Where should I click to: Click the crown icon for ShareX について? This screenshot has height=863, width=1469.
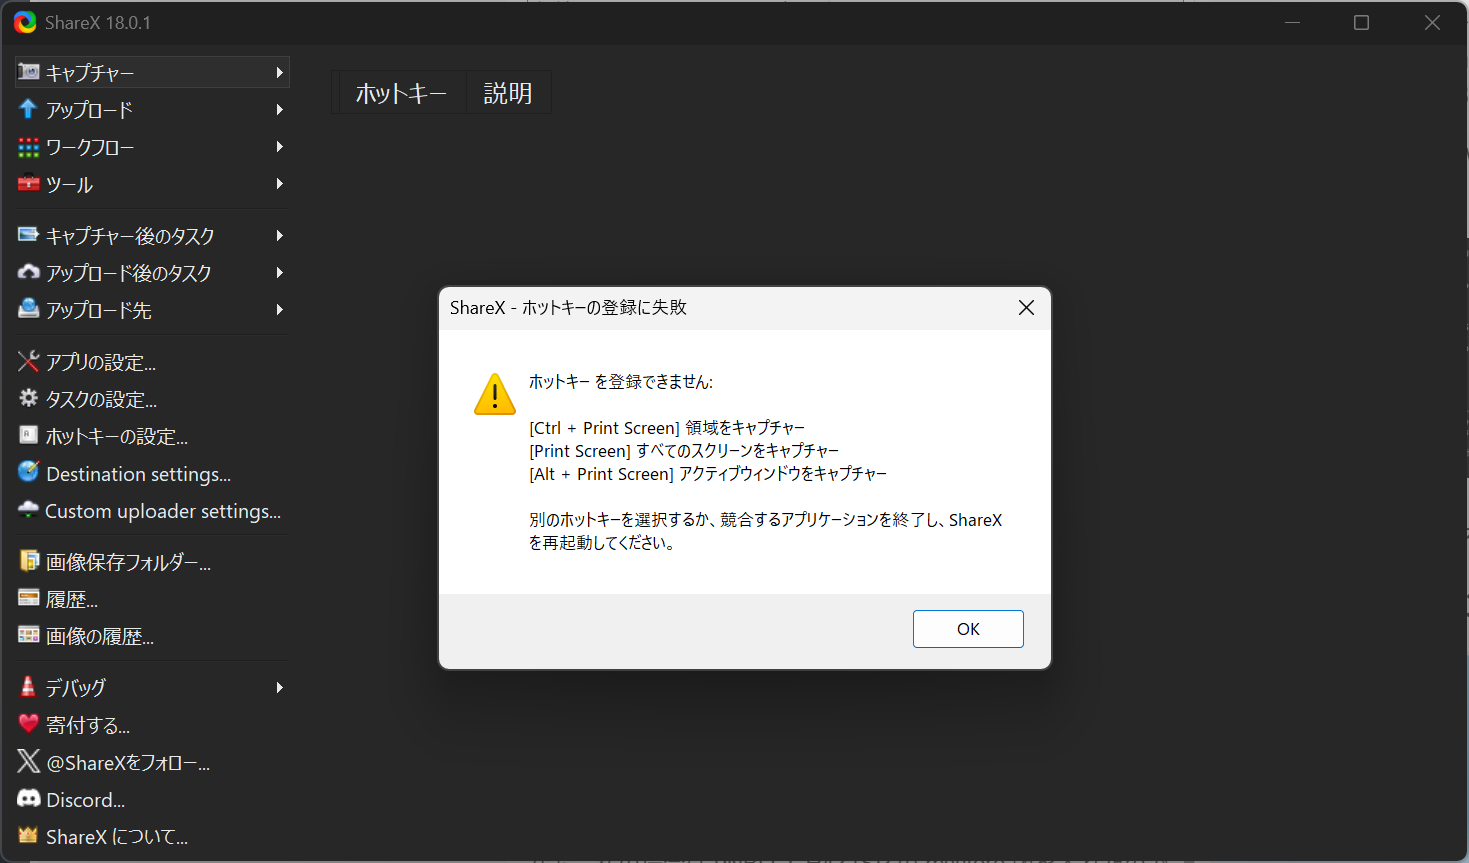click(x=28, y=836)
